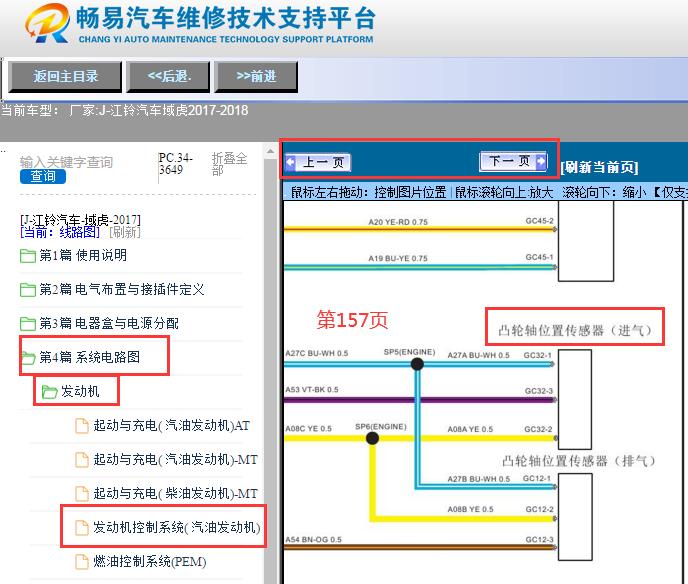
Task: Click 凸轮轴位置传感器（排气）label
Action: click(x=578, y=461)
